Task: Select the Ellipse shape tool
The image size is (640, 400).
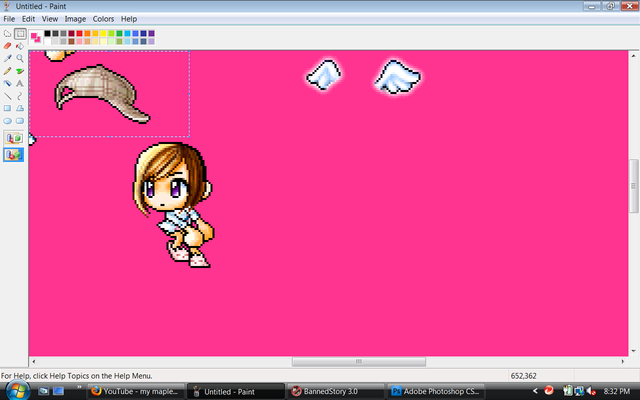Action: coord(7,121)
